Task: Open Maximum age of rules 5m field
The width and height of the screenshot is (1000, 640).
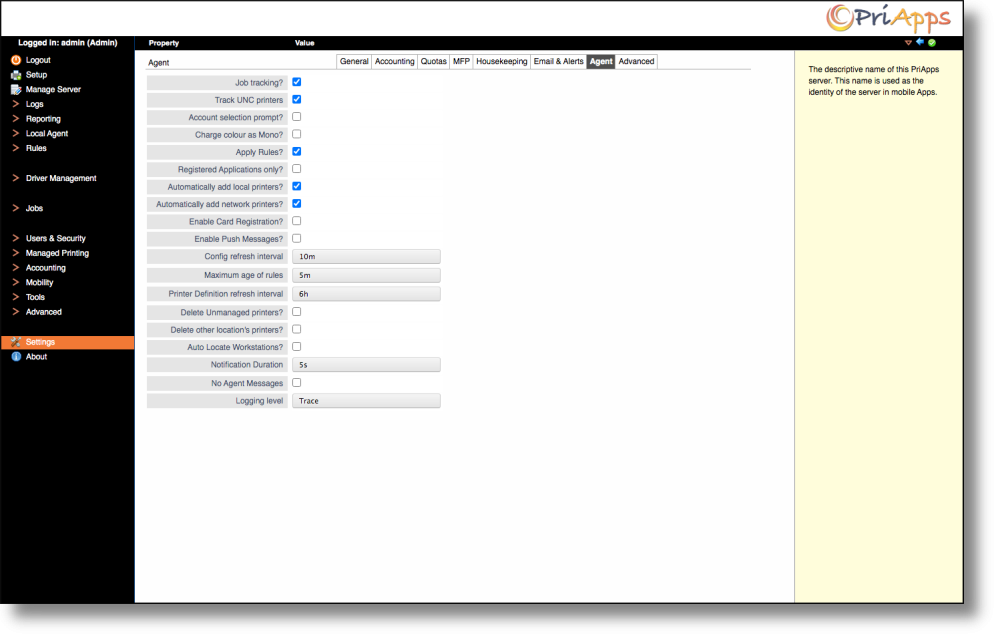Action: tap(366, 275)
